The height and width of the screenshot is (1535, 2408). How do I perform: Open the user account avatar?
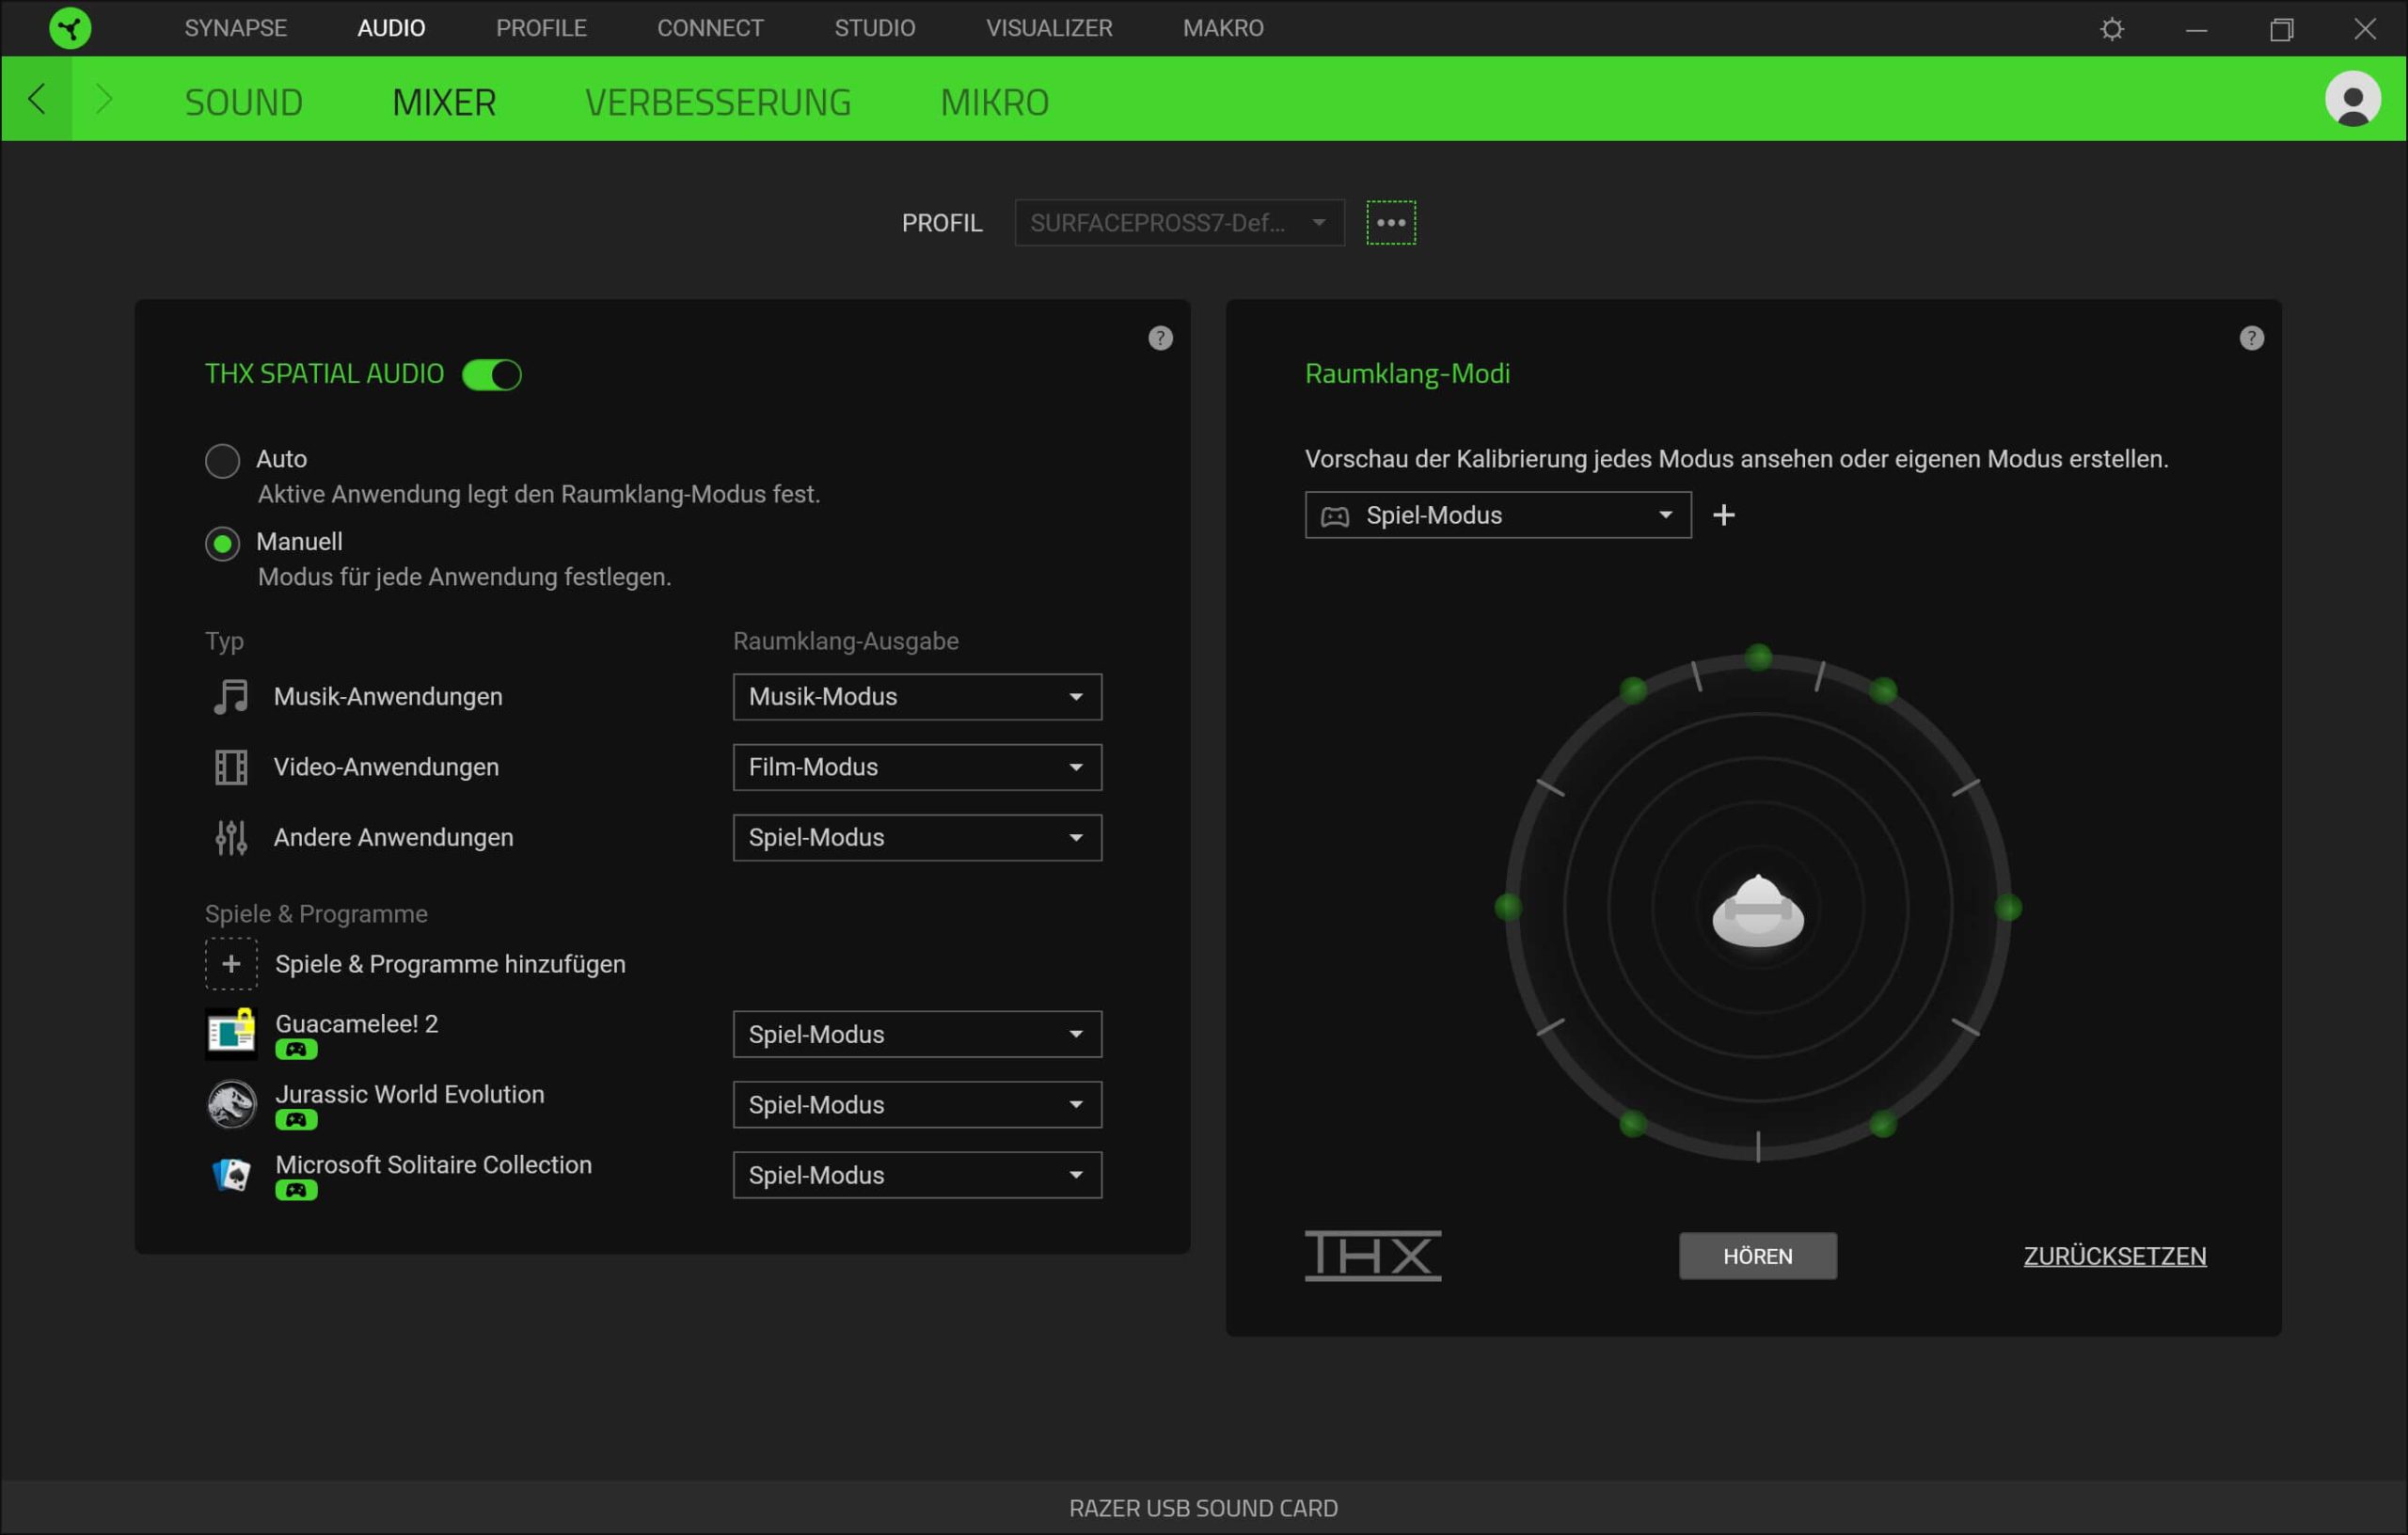2352,99
